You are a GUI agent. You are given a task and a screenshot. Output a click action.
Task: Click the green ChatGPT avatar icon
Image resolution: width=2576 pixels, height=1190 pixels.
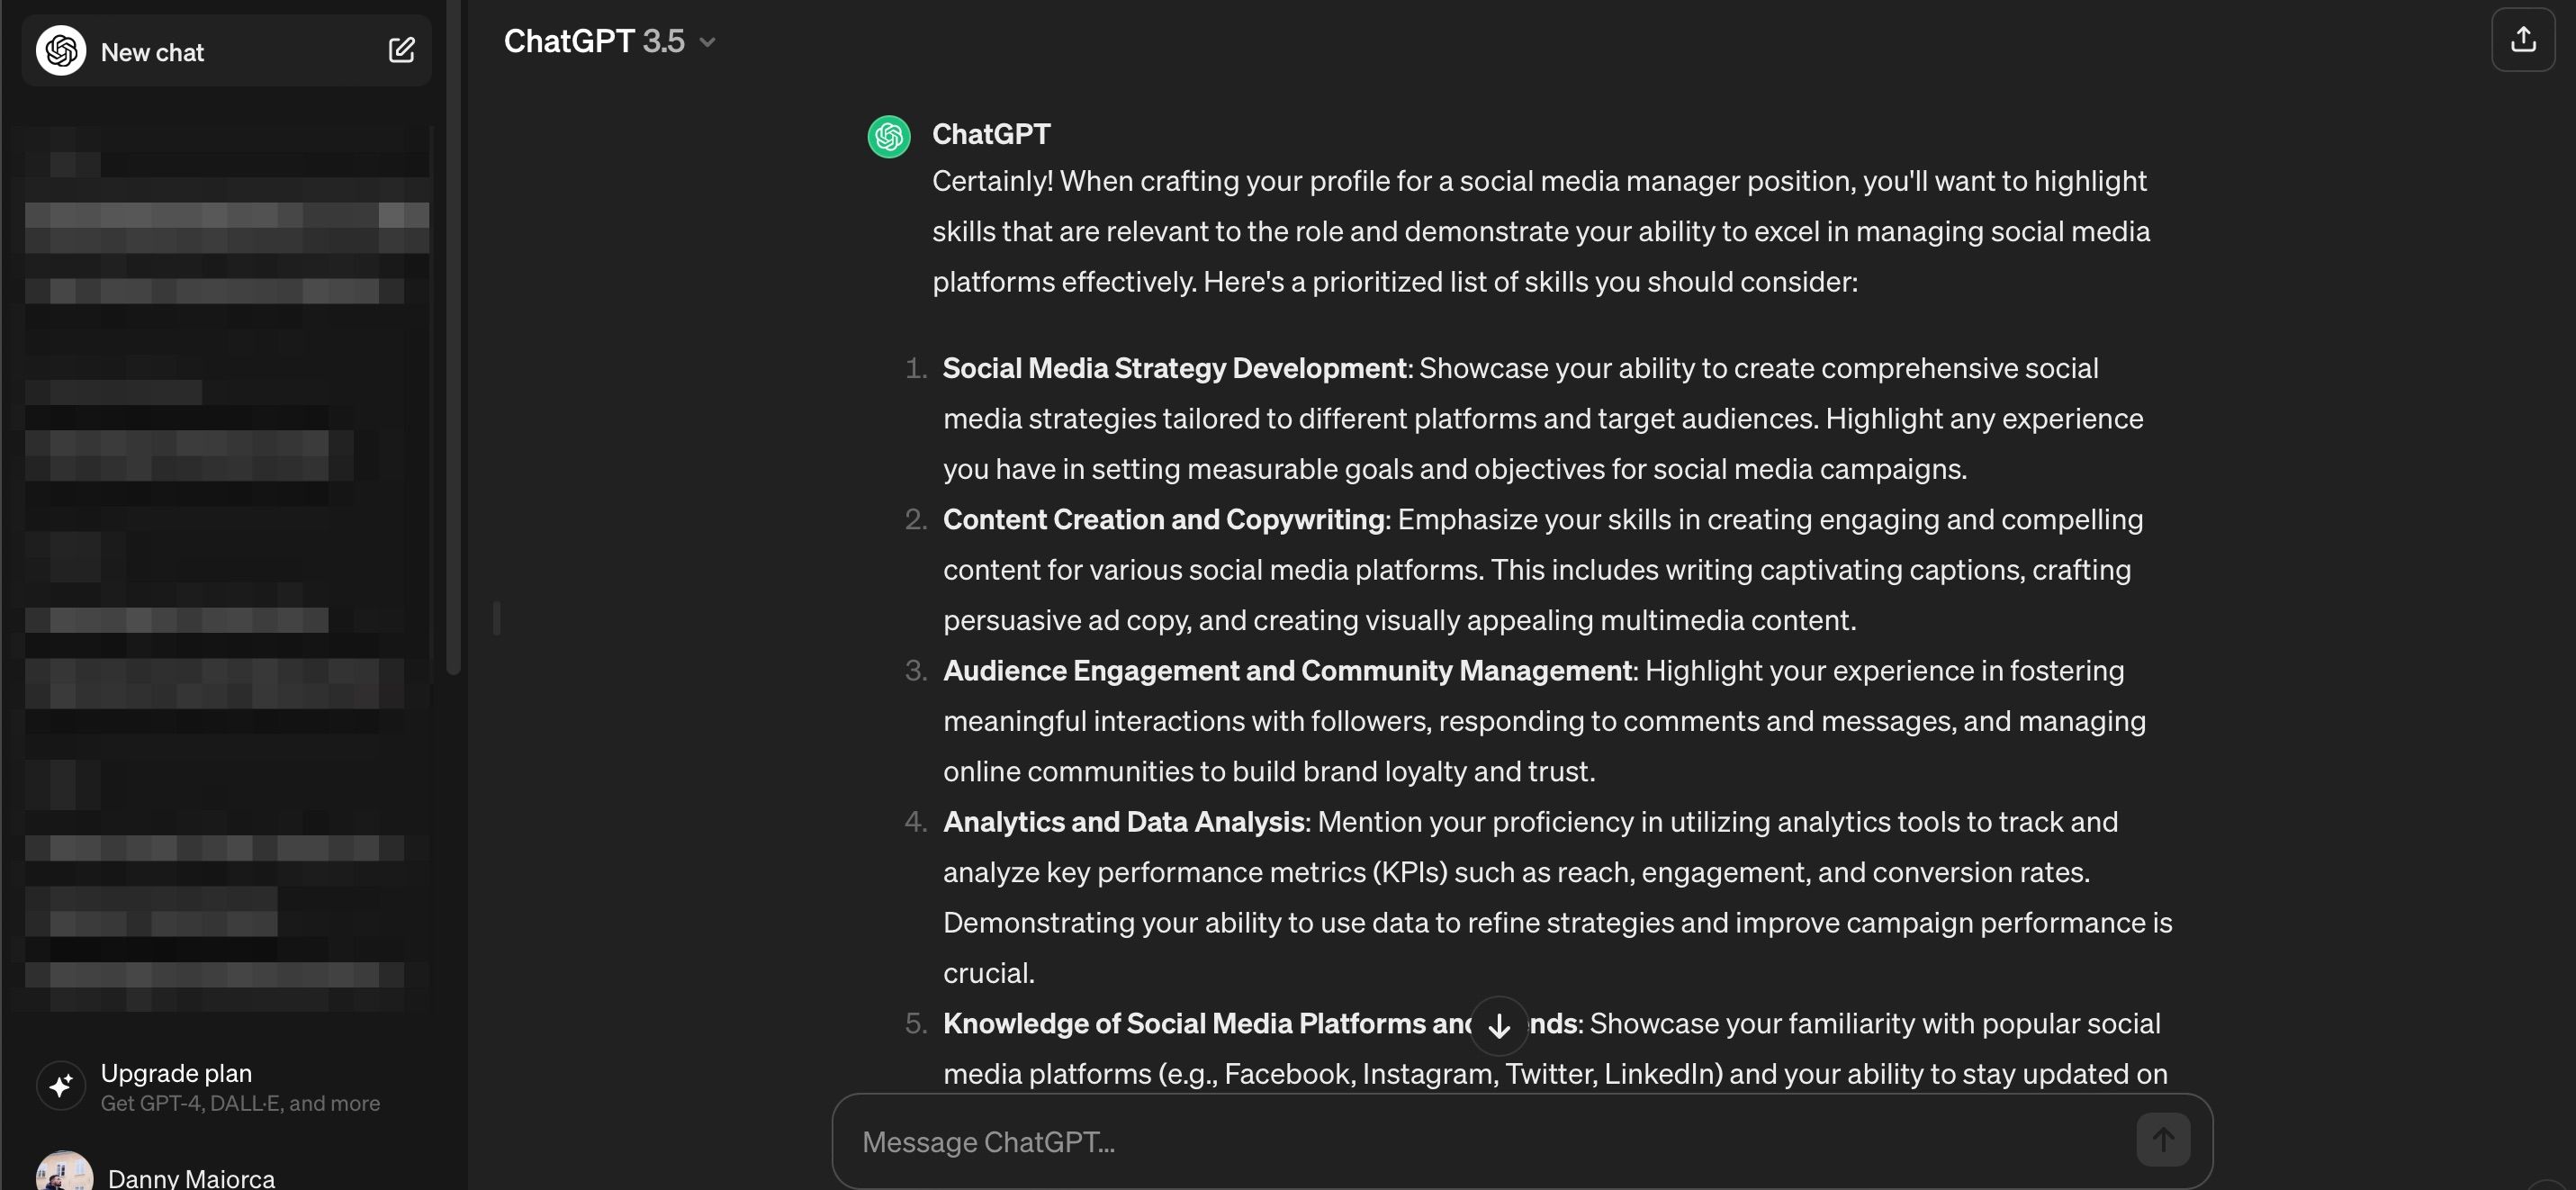tap(888, 136)
